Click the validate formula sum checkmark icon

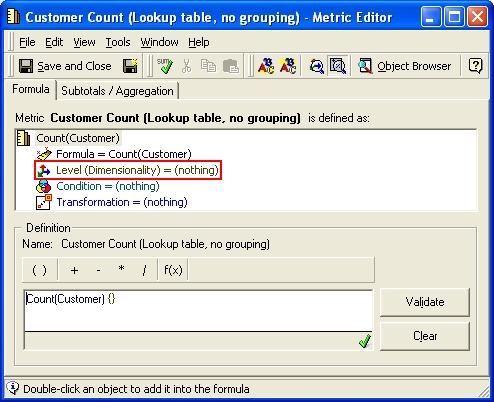[165, 66]
